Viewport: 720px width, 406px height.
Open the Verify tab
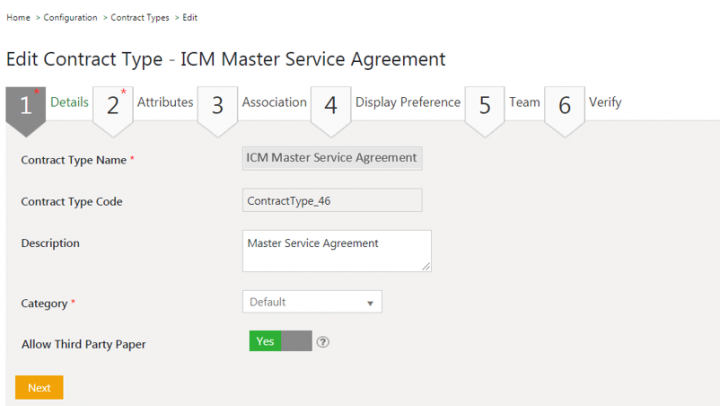604,102
